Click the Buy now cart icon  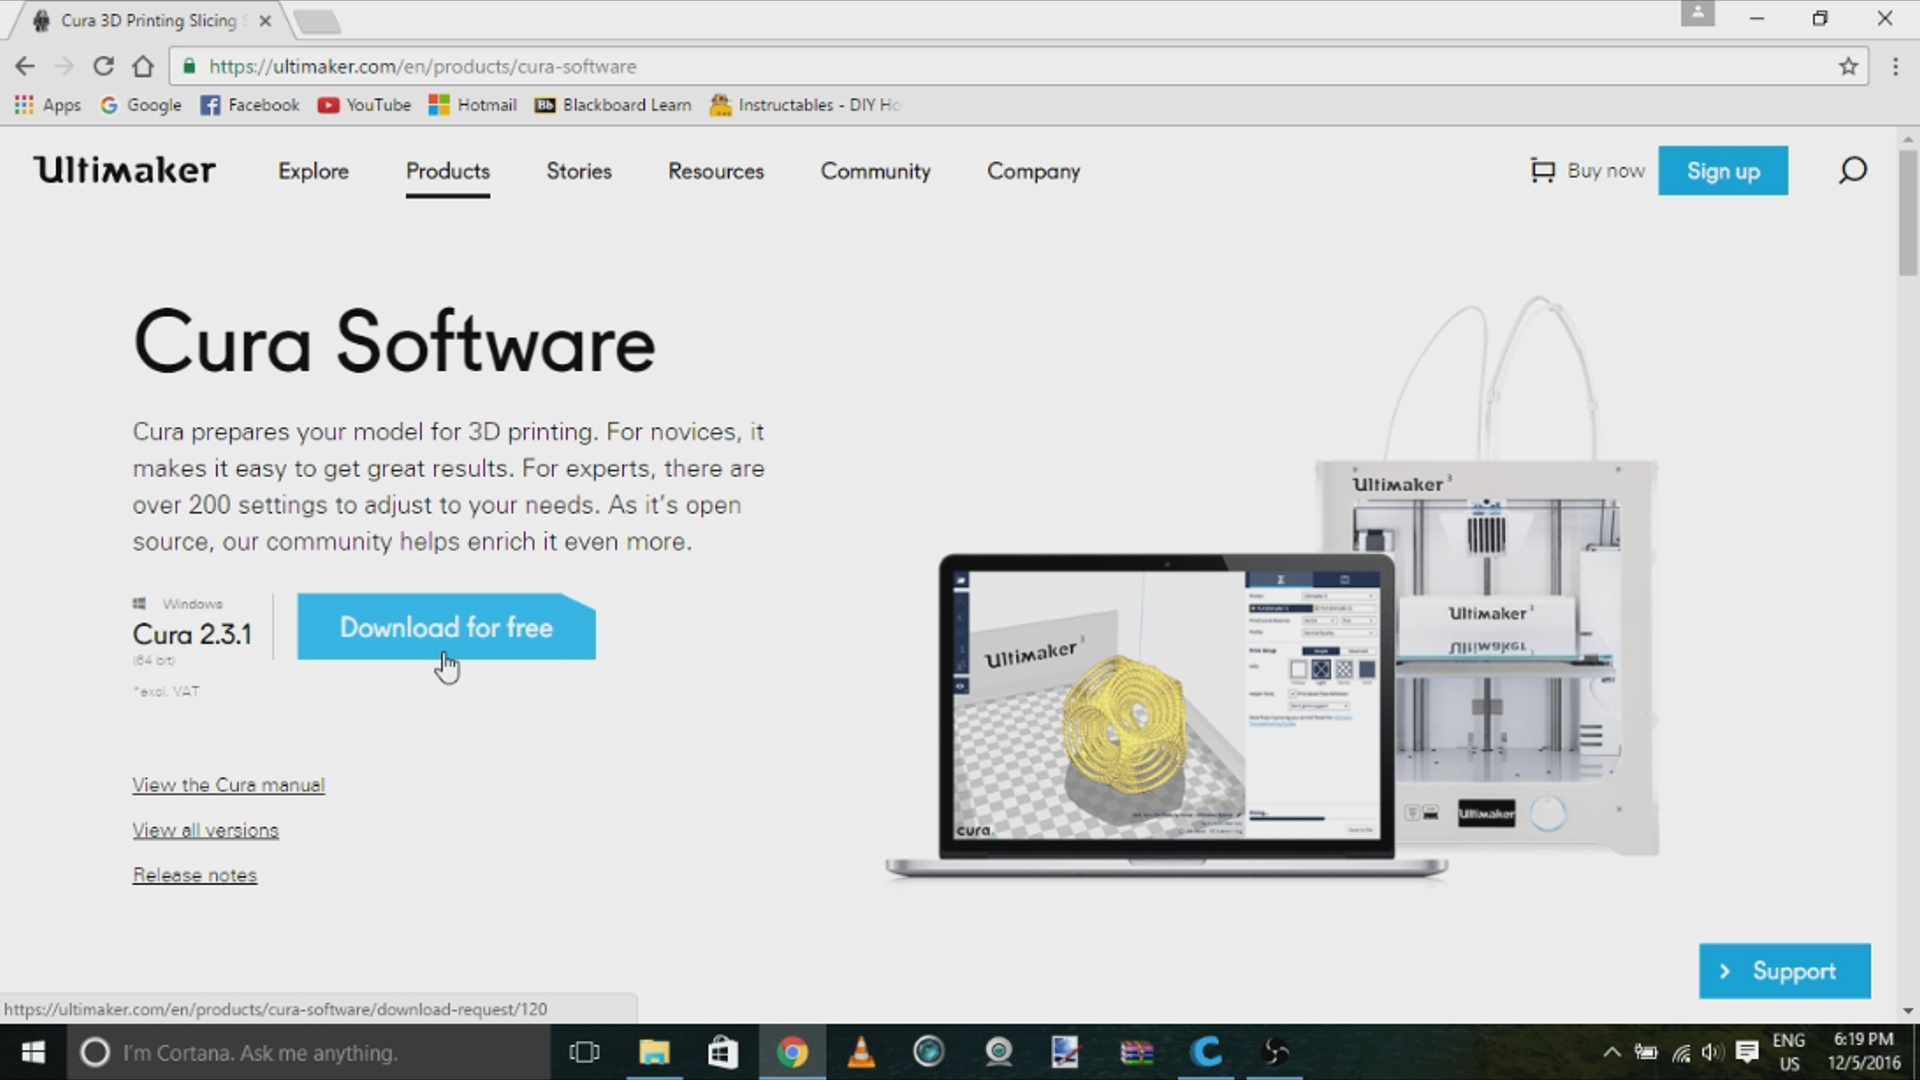[x=1543, y=171]
